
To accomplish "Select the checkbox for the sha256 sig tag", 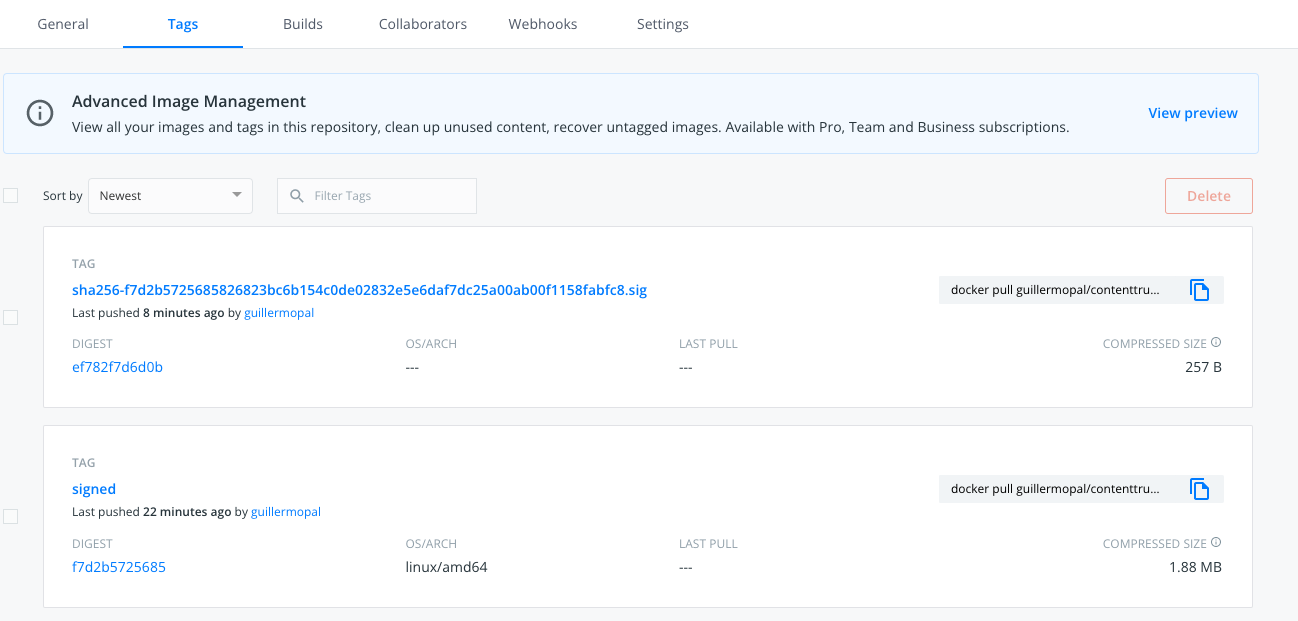I will [x=11, y=317].
